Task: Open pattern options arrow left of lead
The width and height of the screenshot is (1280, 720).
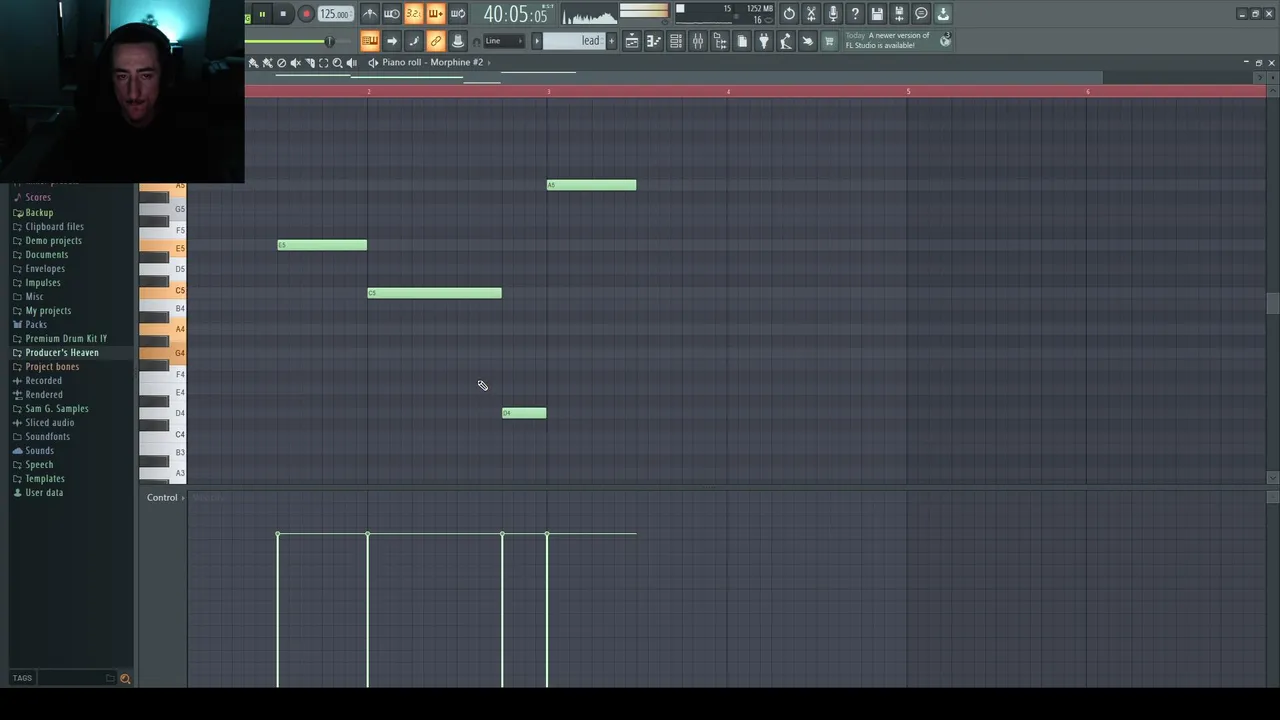Action: [x=537, y=41]
